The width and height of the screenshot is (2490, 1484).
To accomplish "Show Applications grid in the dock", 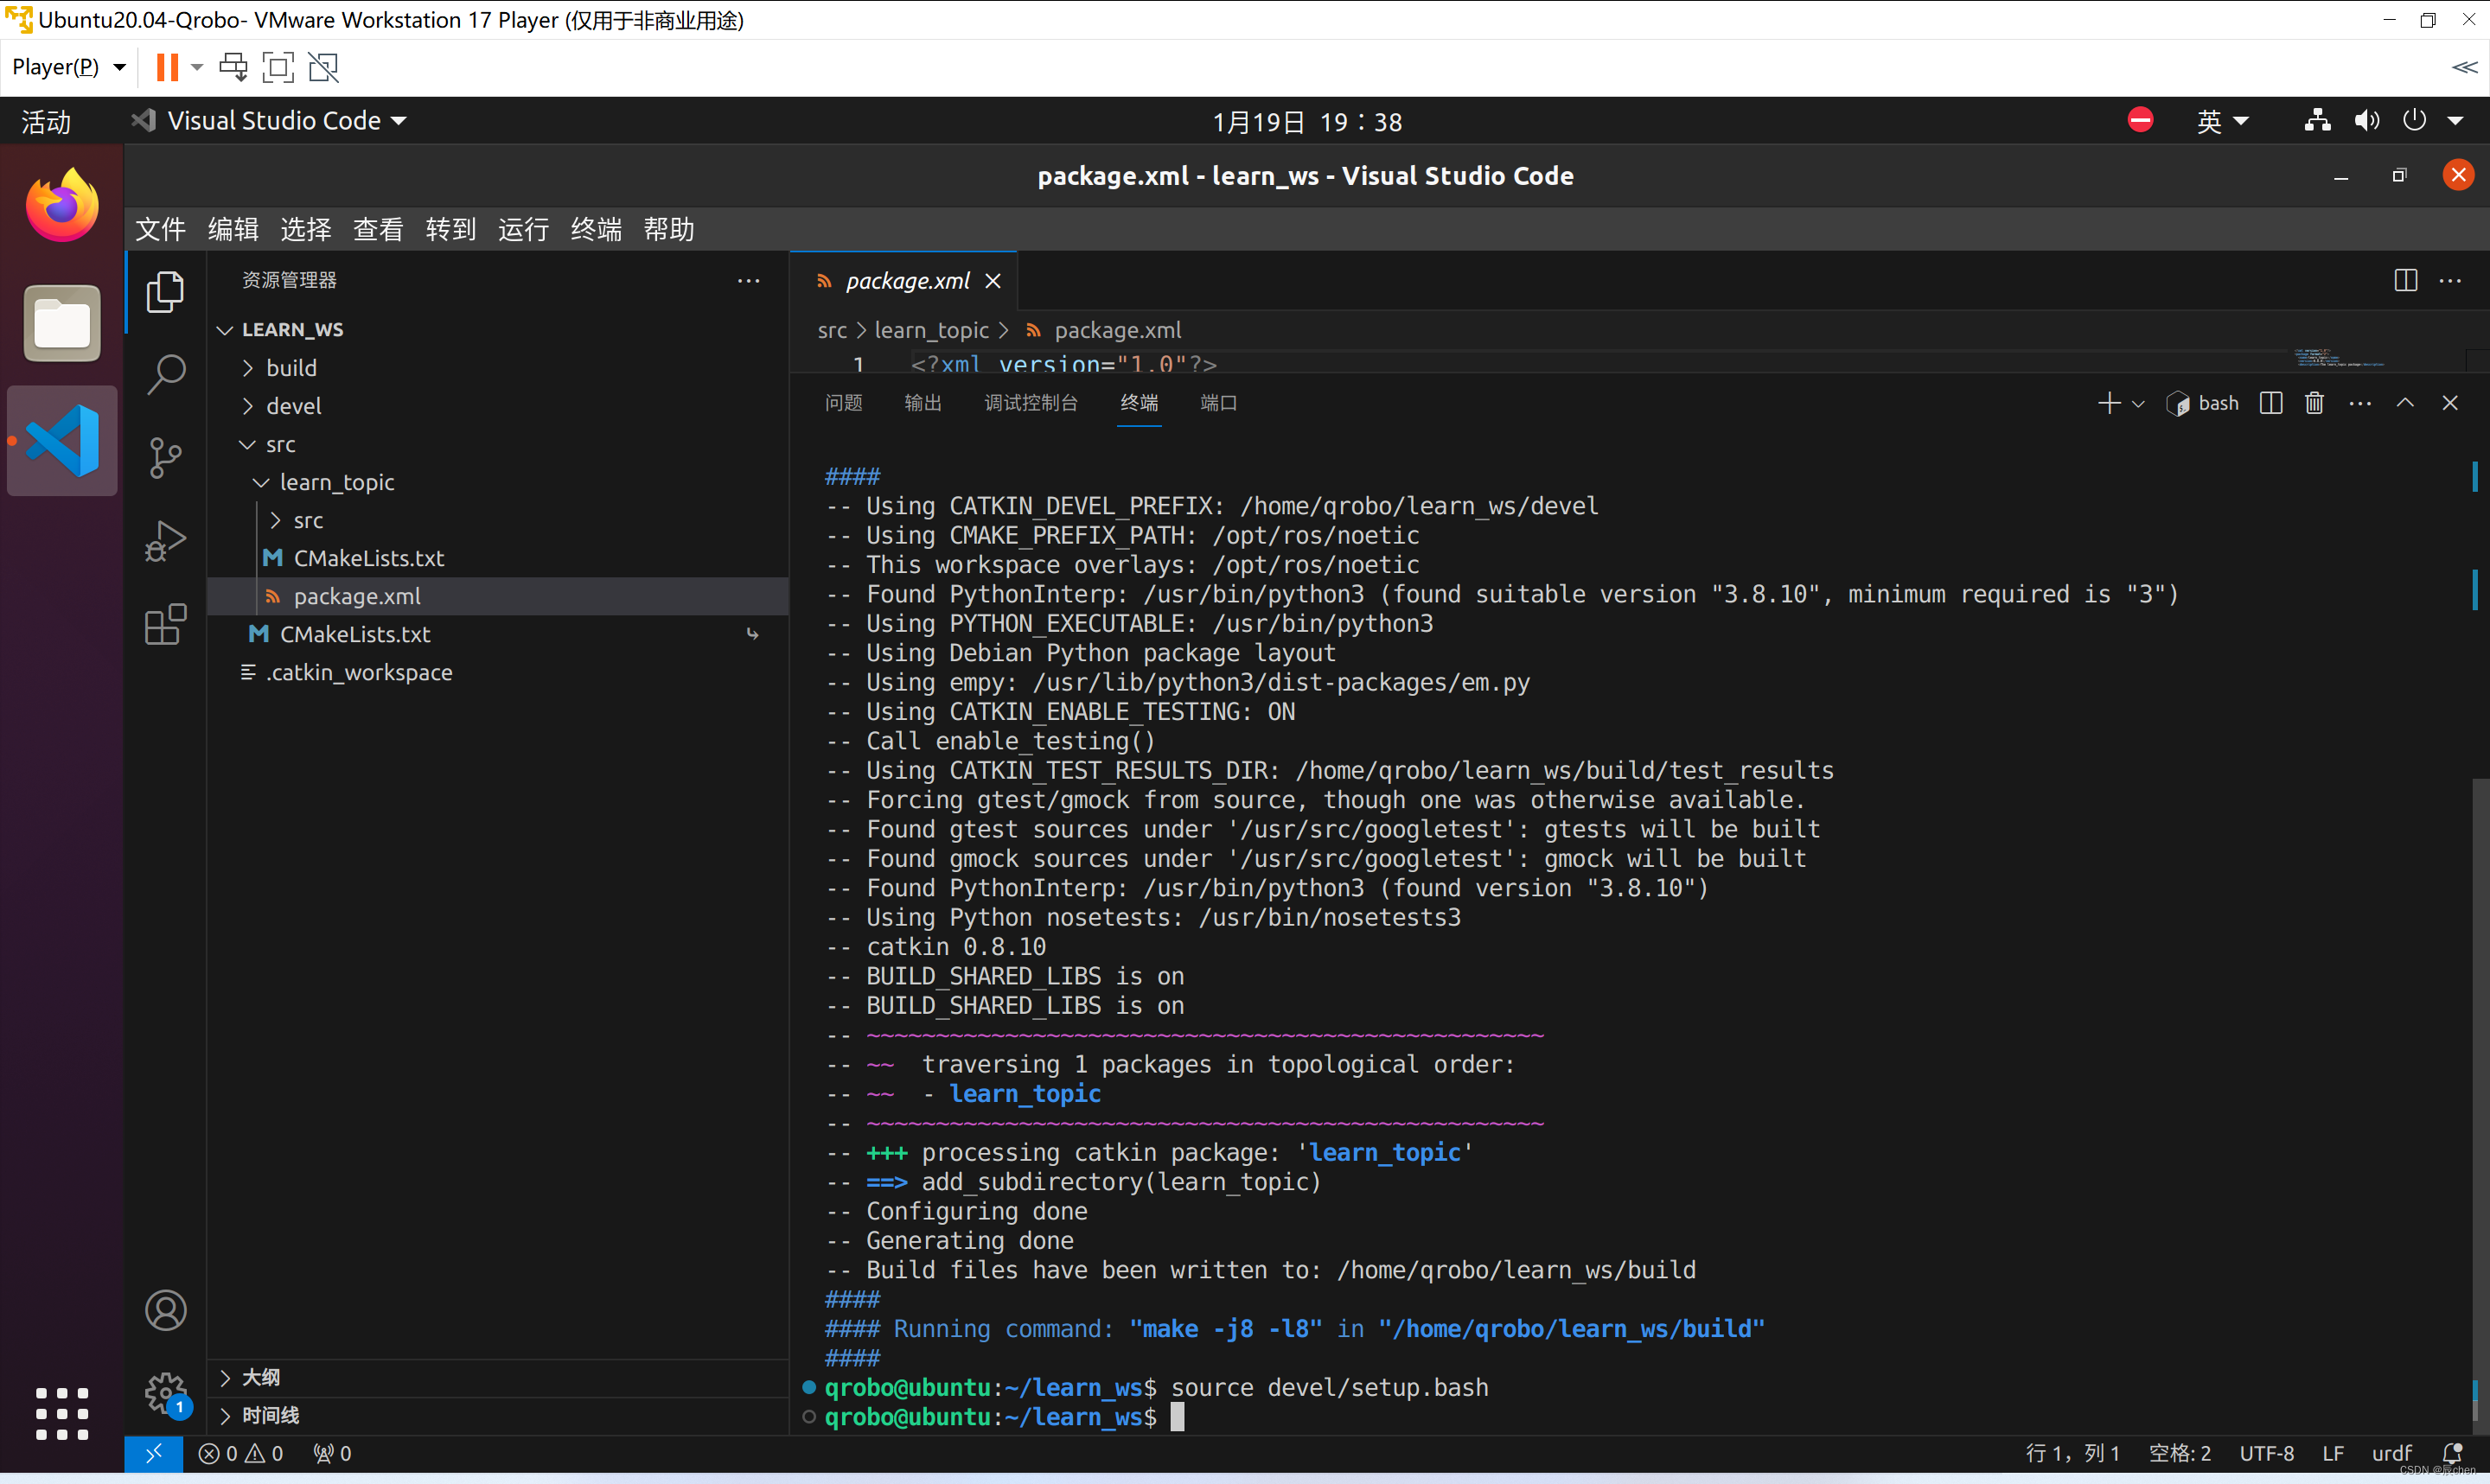I will tap(62, 1413).
